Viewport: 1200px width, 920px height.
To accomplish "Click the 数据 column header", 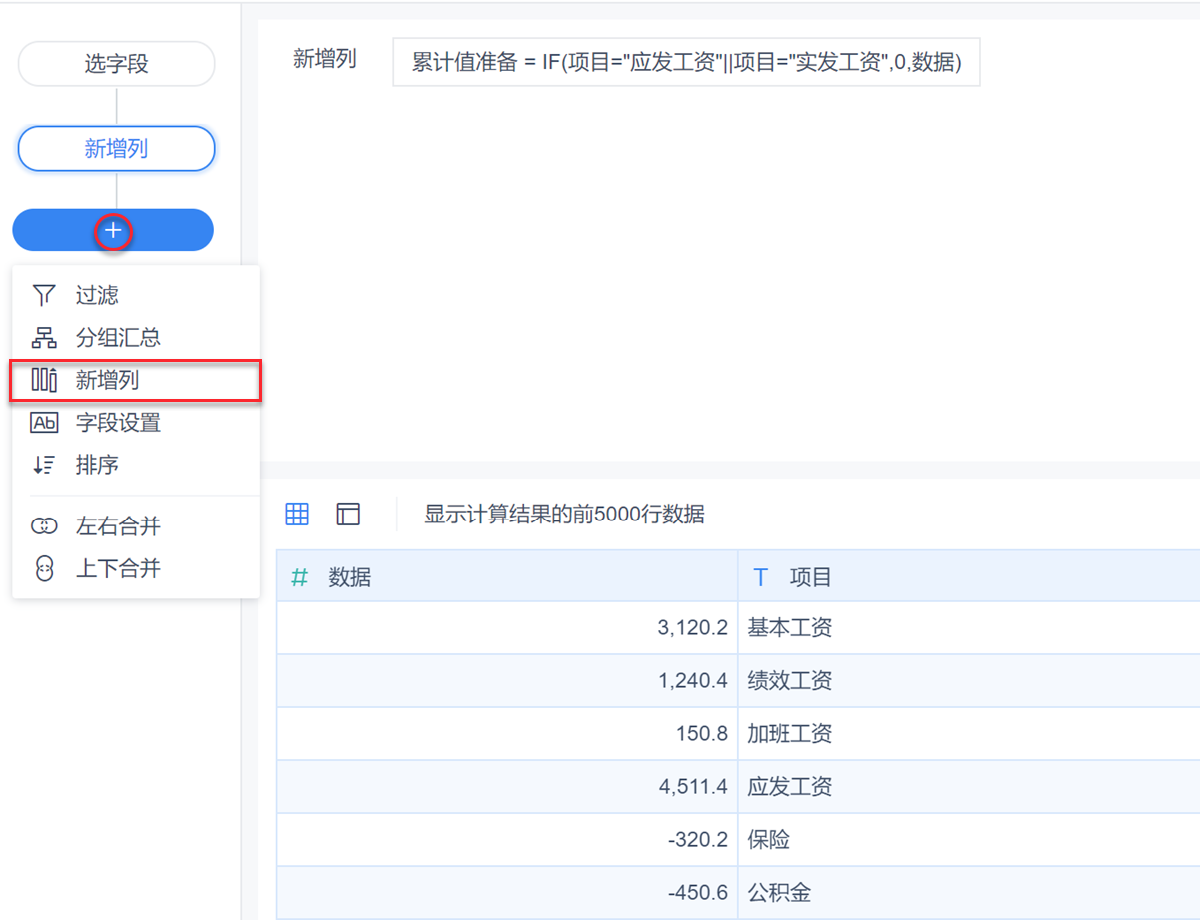I will (x=507, y=576).
